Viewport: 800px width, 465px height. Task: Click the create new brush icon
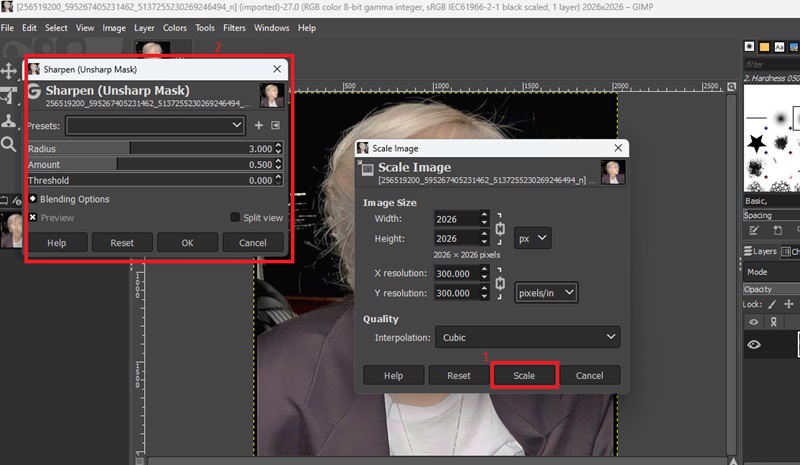pyautogui.click(x=777, y=230)
